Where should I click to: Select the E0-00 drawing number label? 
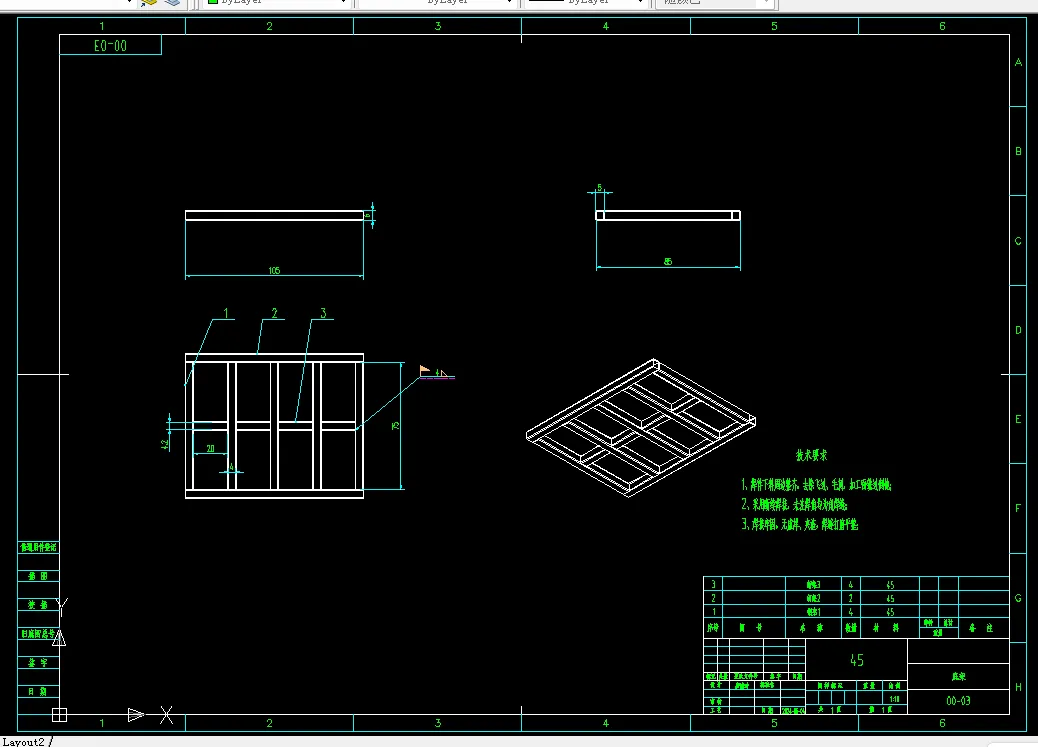pos(110,46)
